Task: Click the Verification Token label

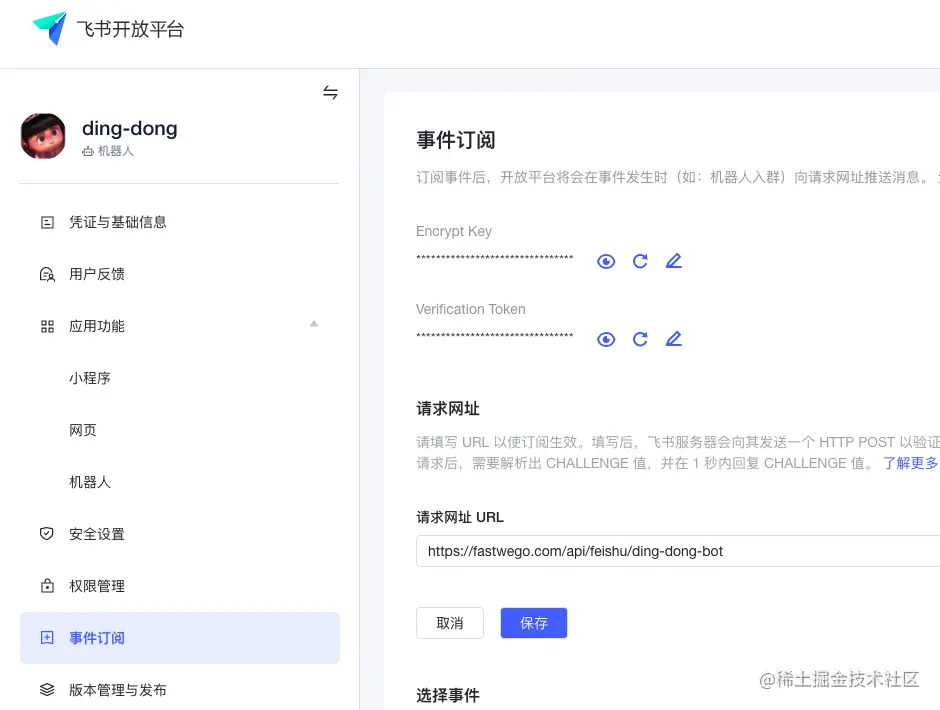Action: click(x=471, y=309)
